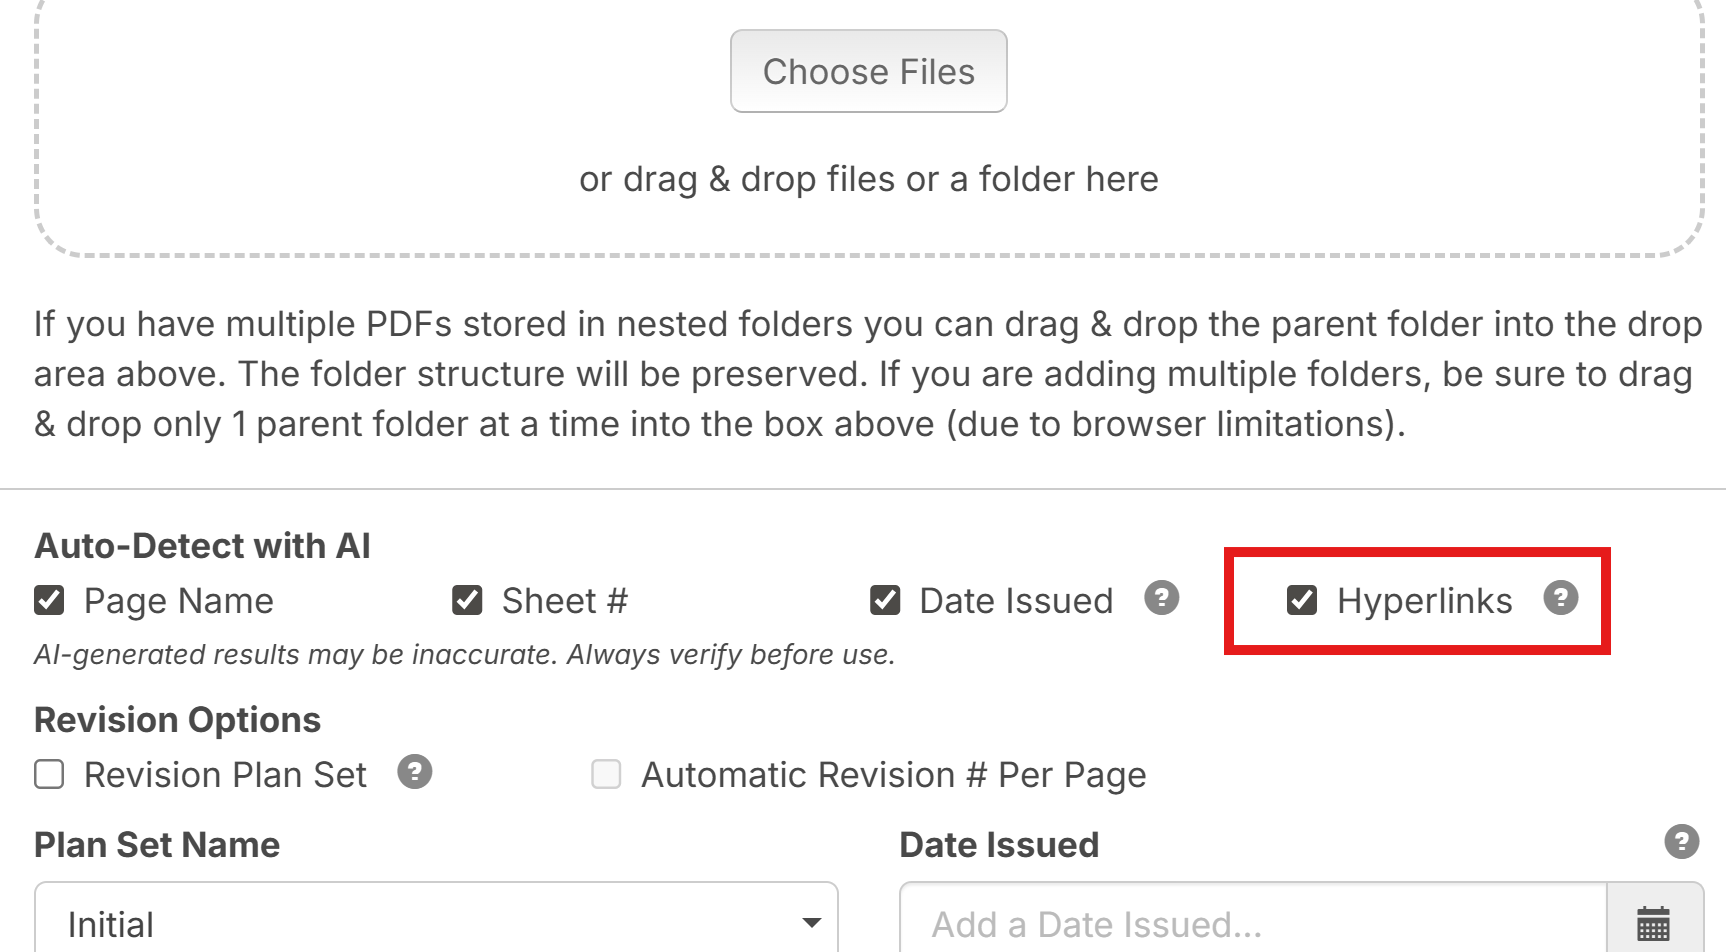
Task: Toggle the Page Name checkbox
Action: coord(49,600)
